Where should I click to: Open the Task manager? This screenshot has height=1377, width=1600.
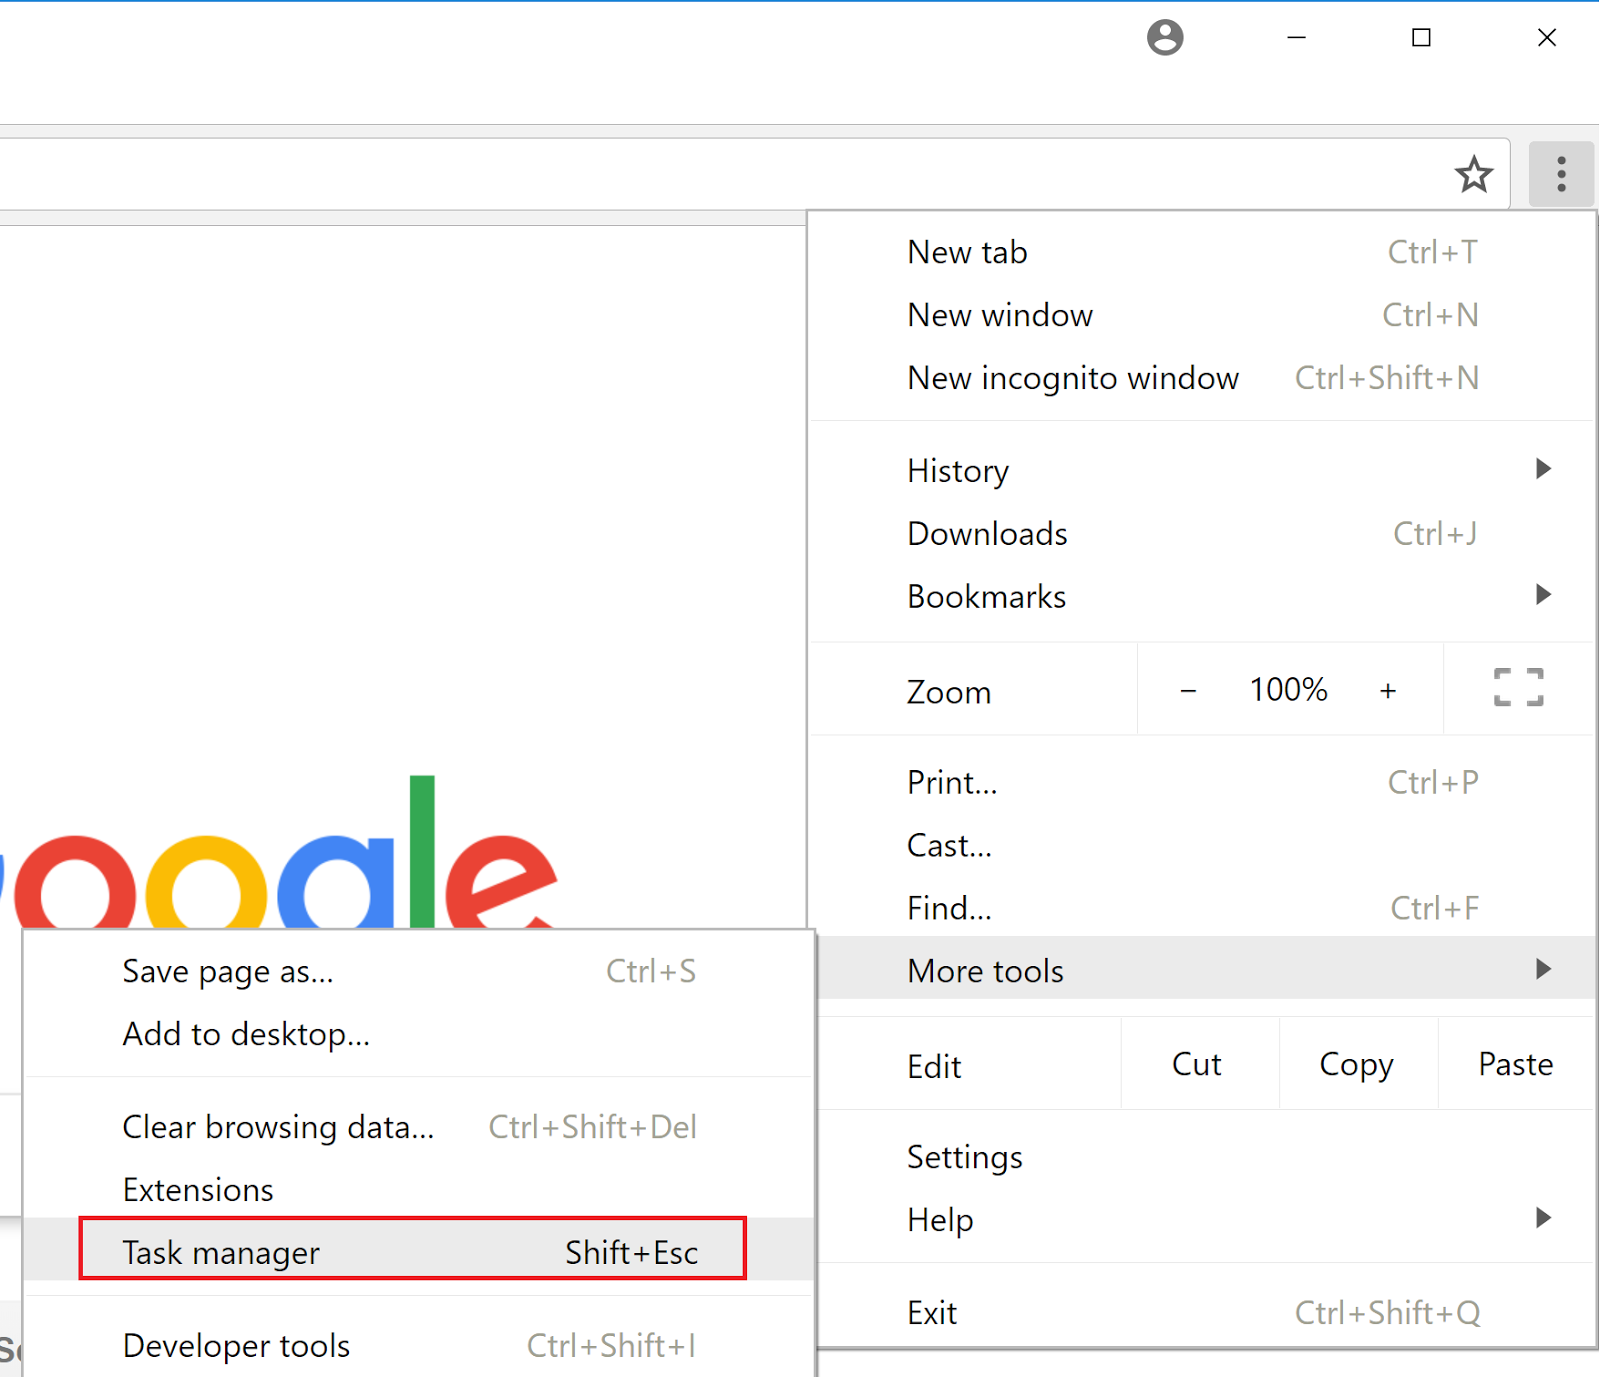(220, 1251)
